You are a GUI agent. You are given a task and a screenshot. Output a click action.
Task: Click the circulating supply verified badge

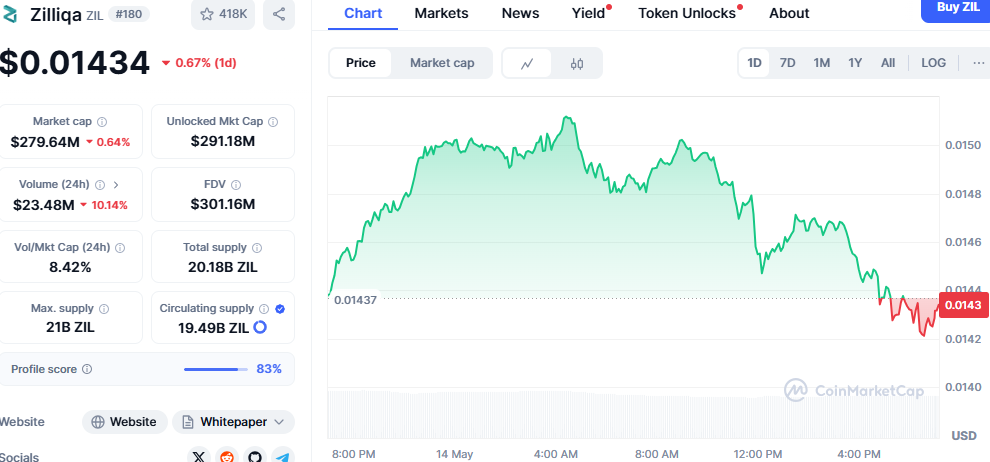click(280, 309)
